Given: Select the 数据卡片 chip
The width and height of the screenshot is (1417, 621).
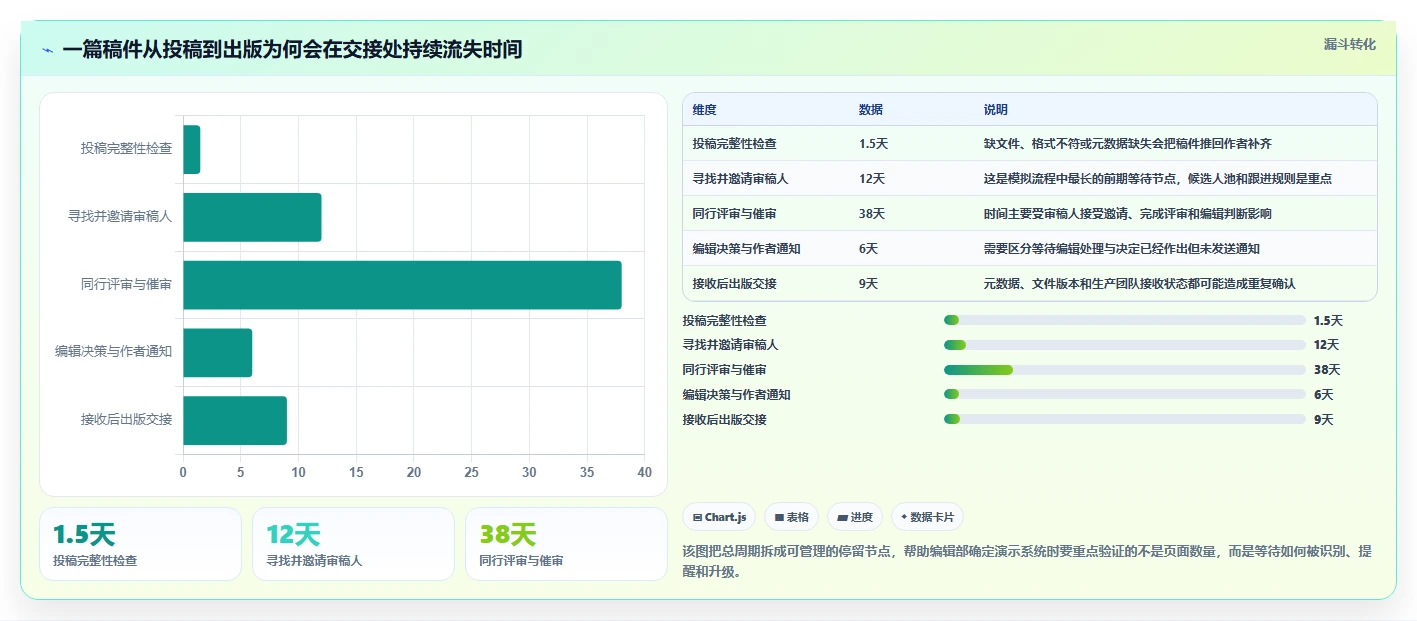Looking at the screenshot, I should coord(927,517).
